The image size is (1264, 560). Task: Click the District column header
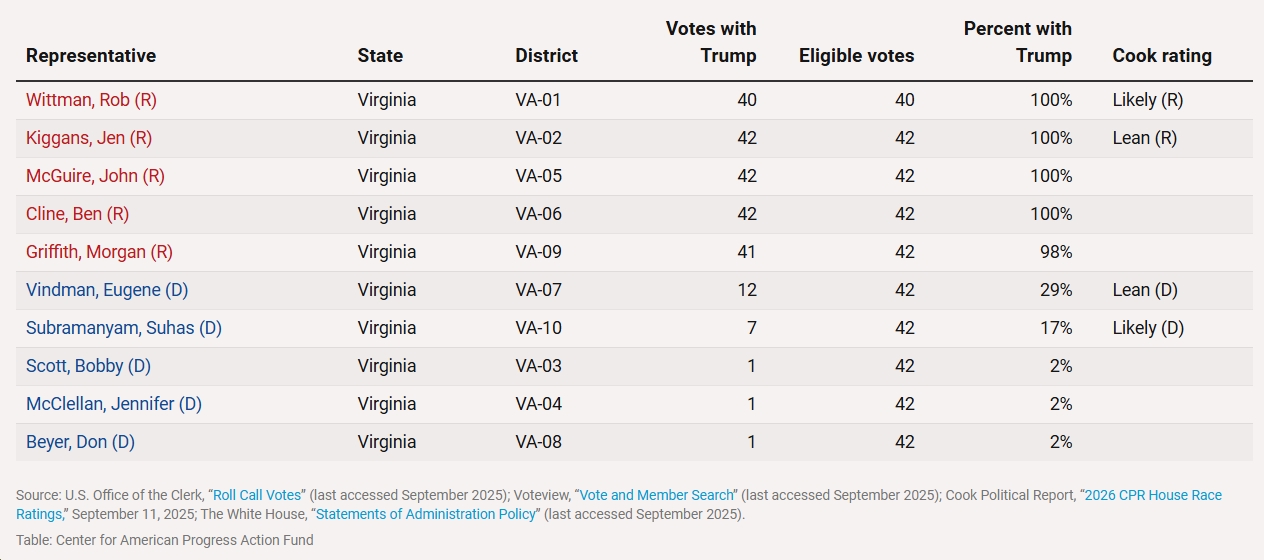pyautogui.click(x=546, y=56)
